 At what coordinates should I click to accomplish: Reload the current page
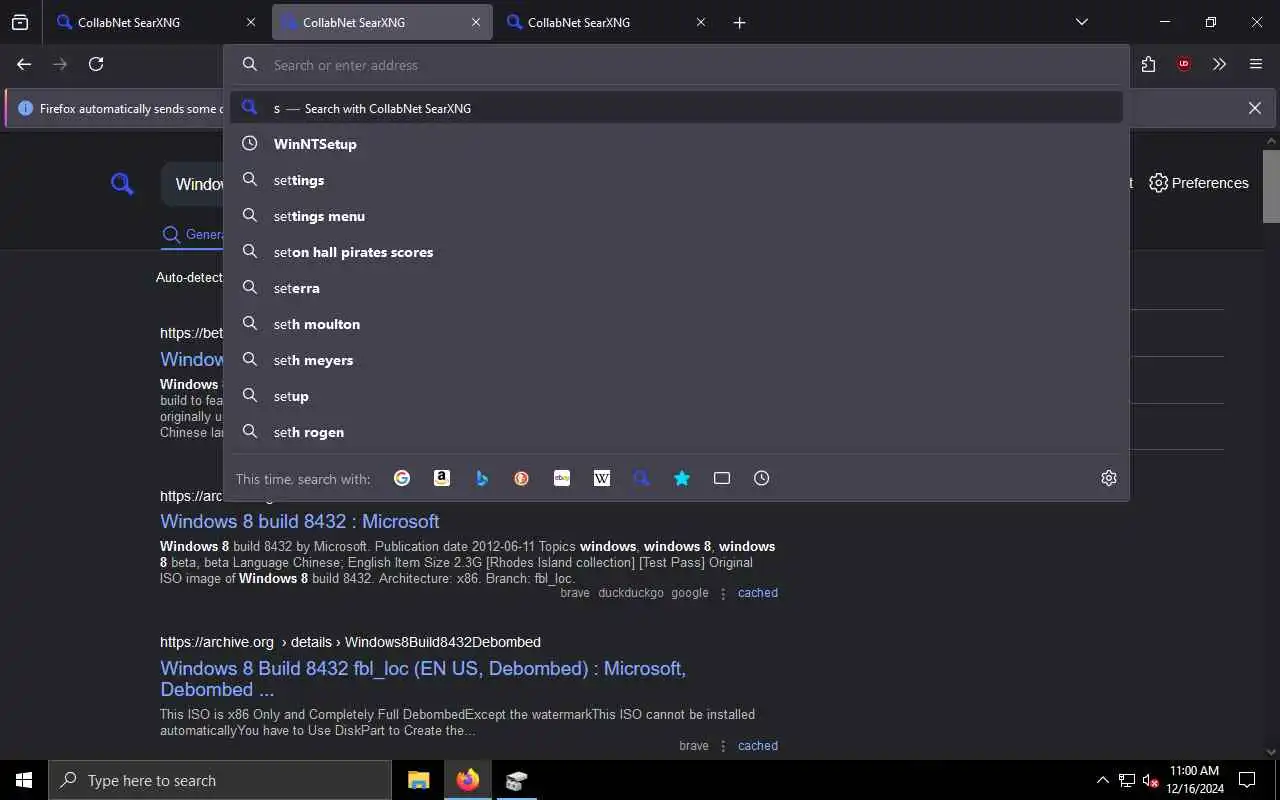96,64
